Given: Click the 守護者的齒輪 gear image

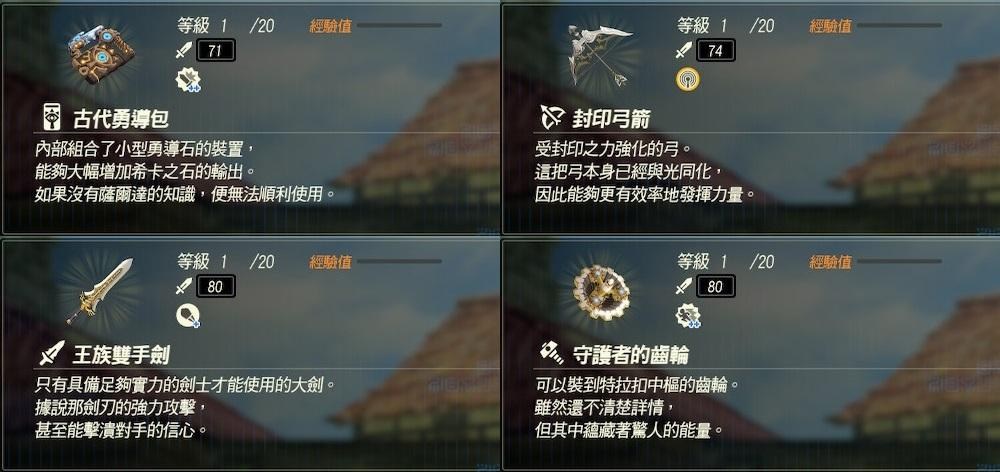Looking at the screenshot, I should coord(601,293).
